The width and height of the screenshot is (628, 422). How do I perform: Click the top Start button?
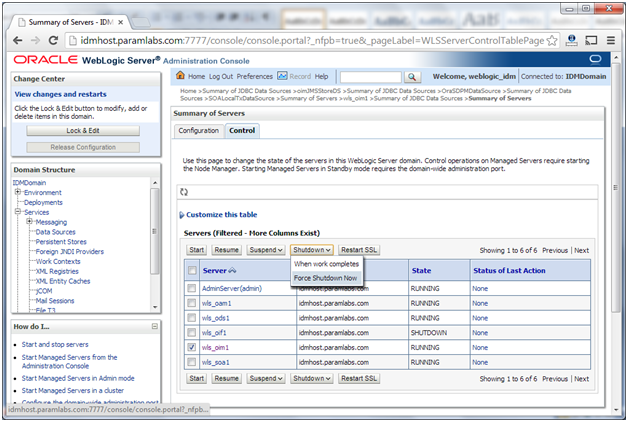[x=197, y=250]
